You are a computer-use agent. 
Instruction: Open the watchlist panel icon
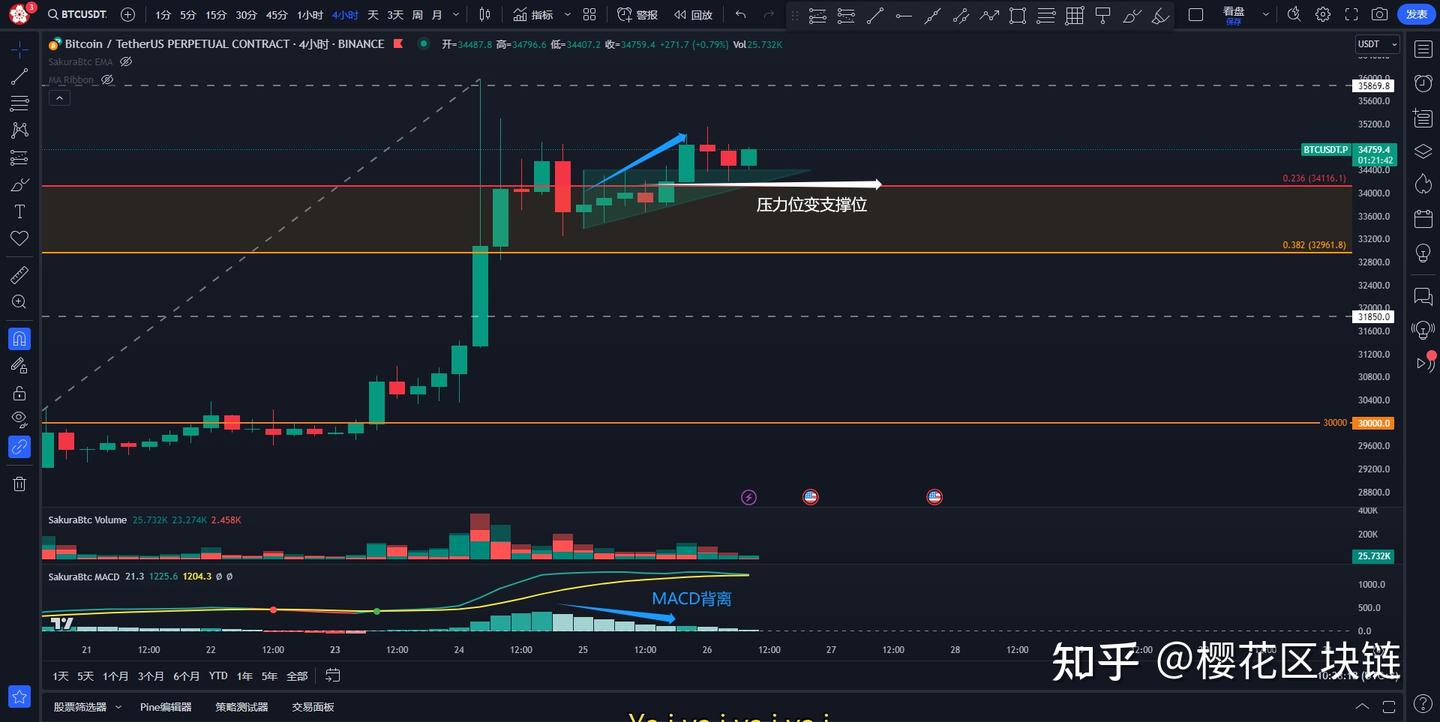1423,50
